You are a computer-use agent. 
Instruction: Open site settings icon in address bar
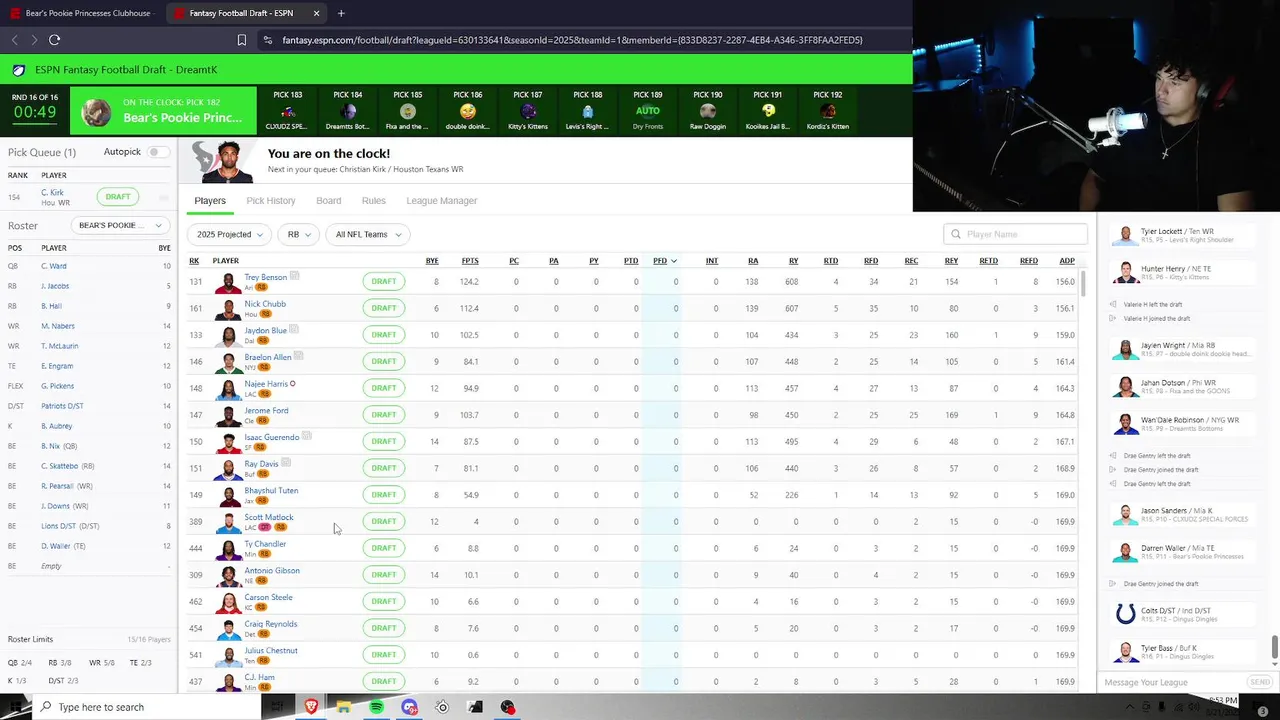coord(267,40)
